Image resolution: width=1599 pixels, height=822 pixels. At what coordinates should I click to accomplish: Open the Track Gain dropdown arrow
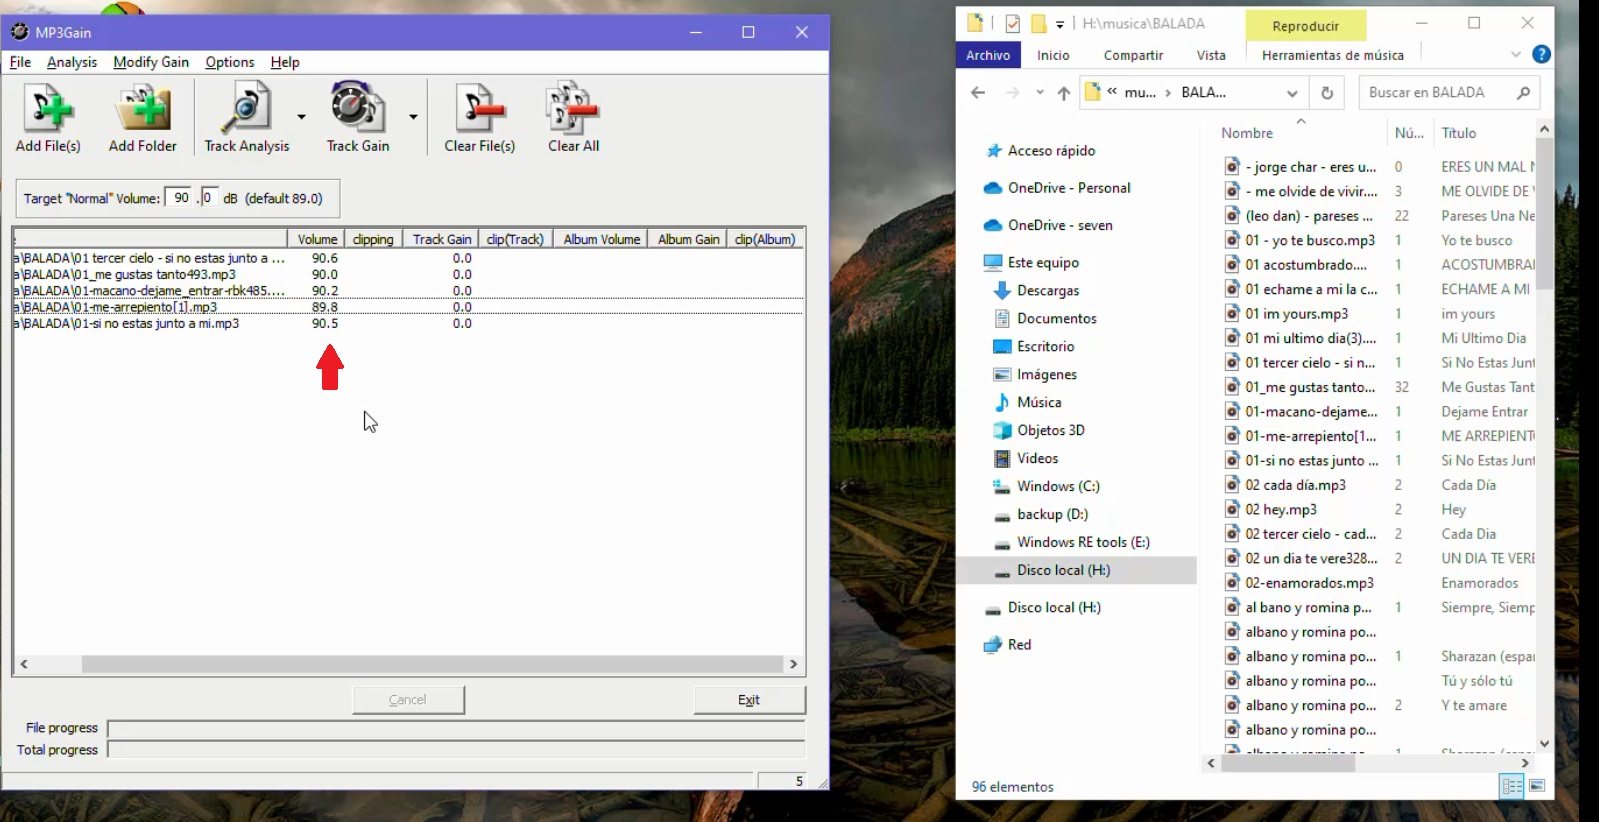[x=413, y=117]
